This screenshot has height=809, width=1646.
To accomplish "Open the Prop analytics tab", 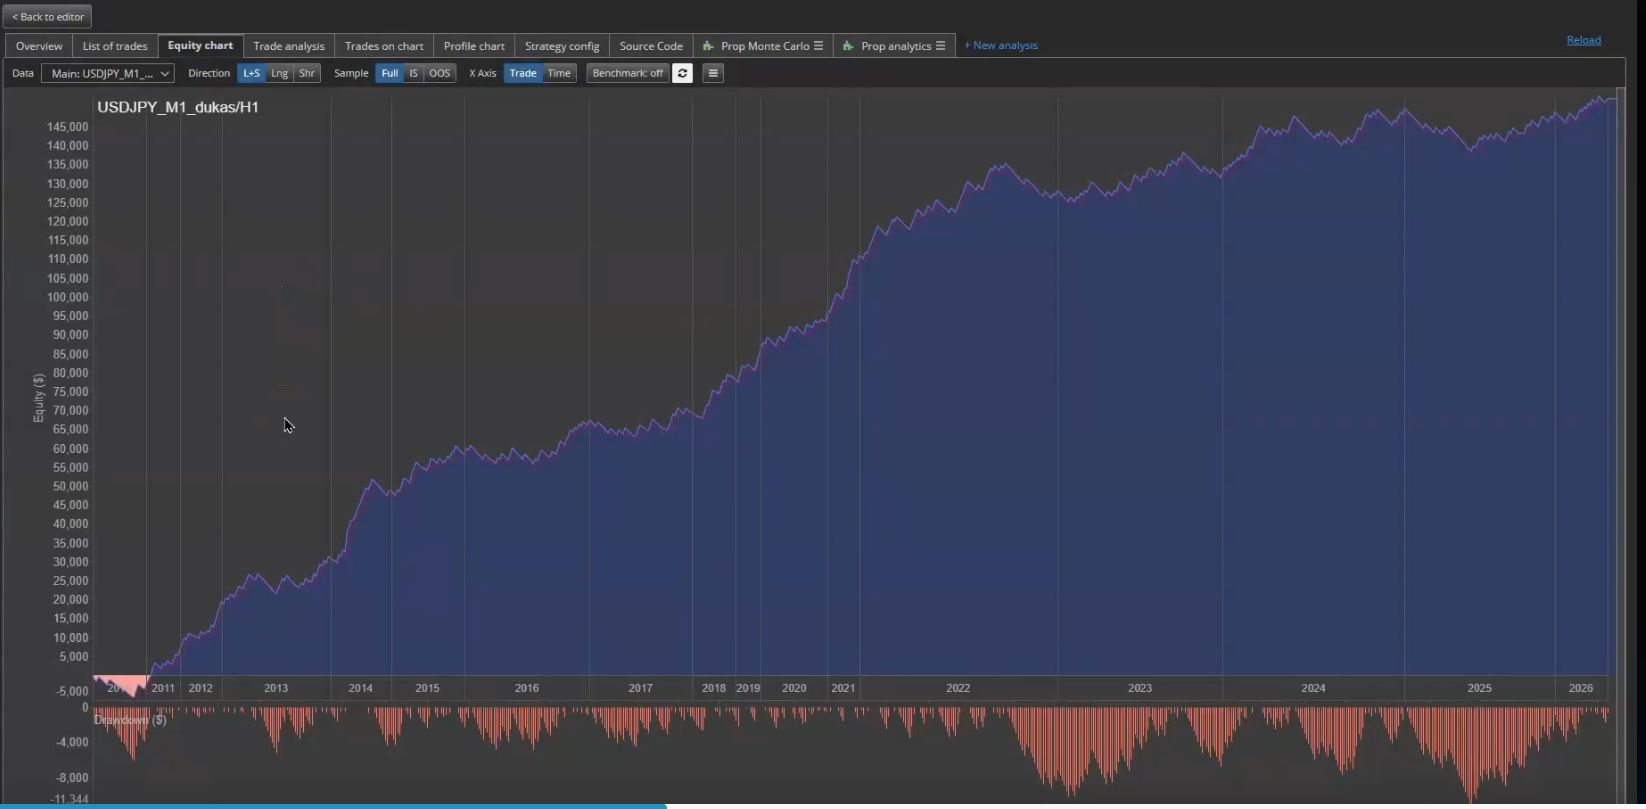I will coord(896,46).
